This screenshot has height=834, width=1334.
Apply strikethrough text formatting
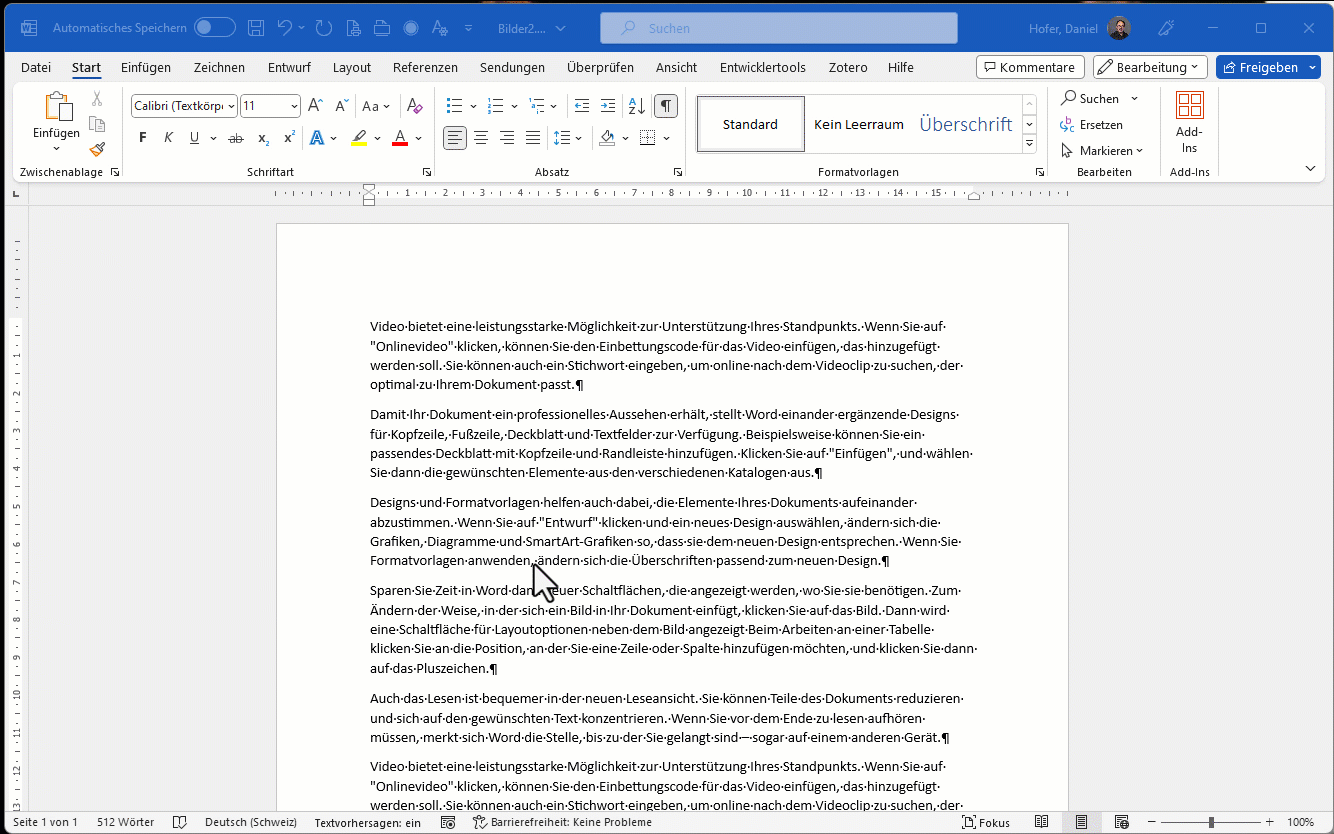pyautogui.click(x=236, y=138)
